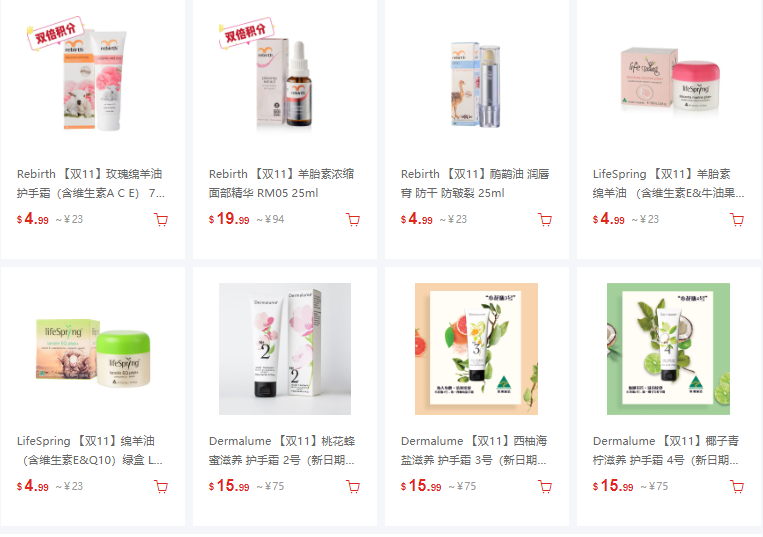Add Rebirth rose lanolin hand cream to cart

[161, 220]
